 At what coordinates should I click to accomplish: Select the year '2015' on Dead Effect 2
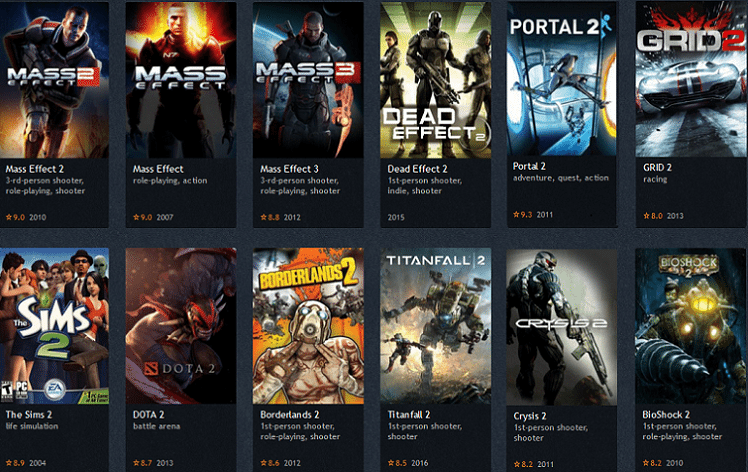coord(396,217)
